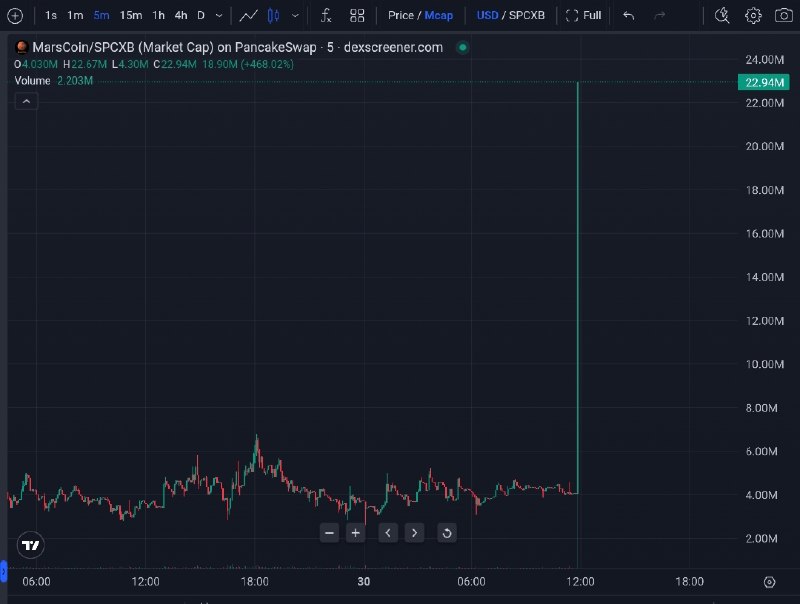This screenshot has width=800, height=604.
Task: Select the line chart style icon
Action: pos(248,15)
